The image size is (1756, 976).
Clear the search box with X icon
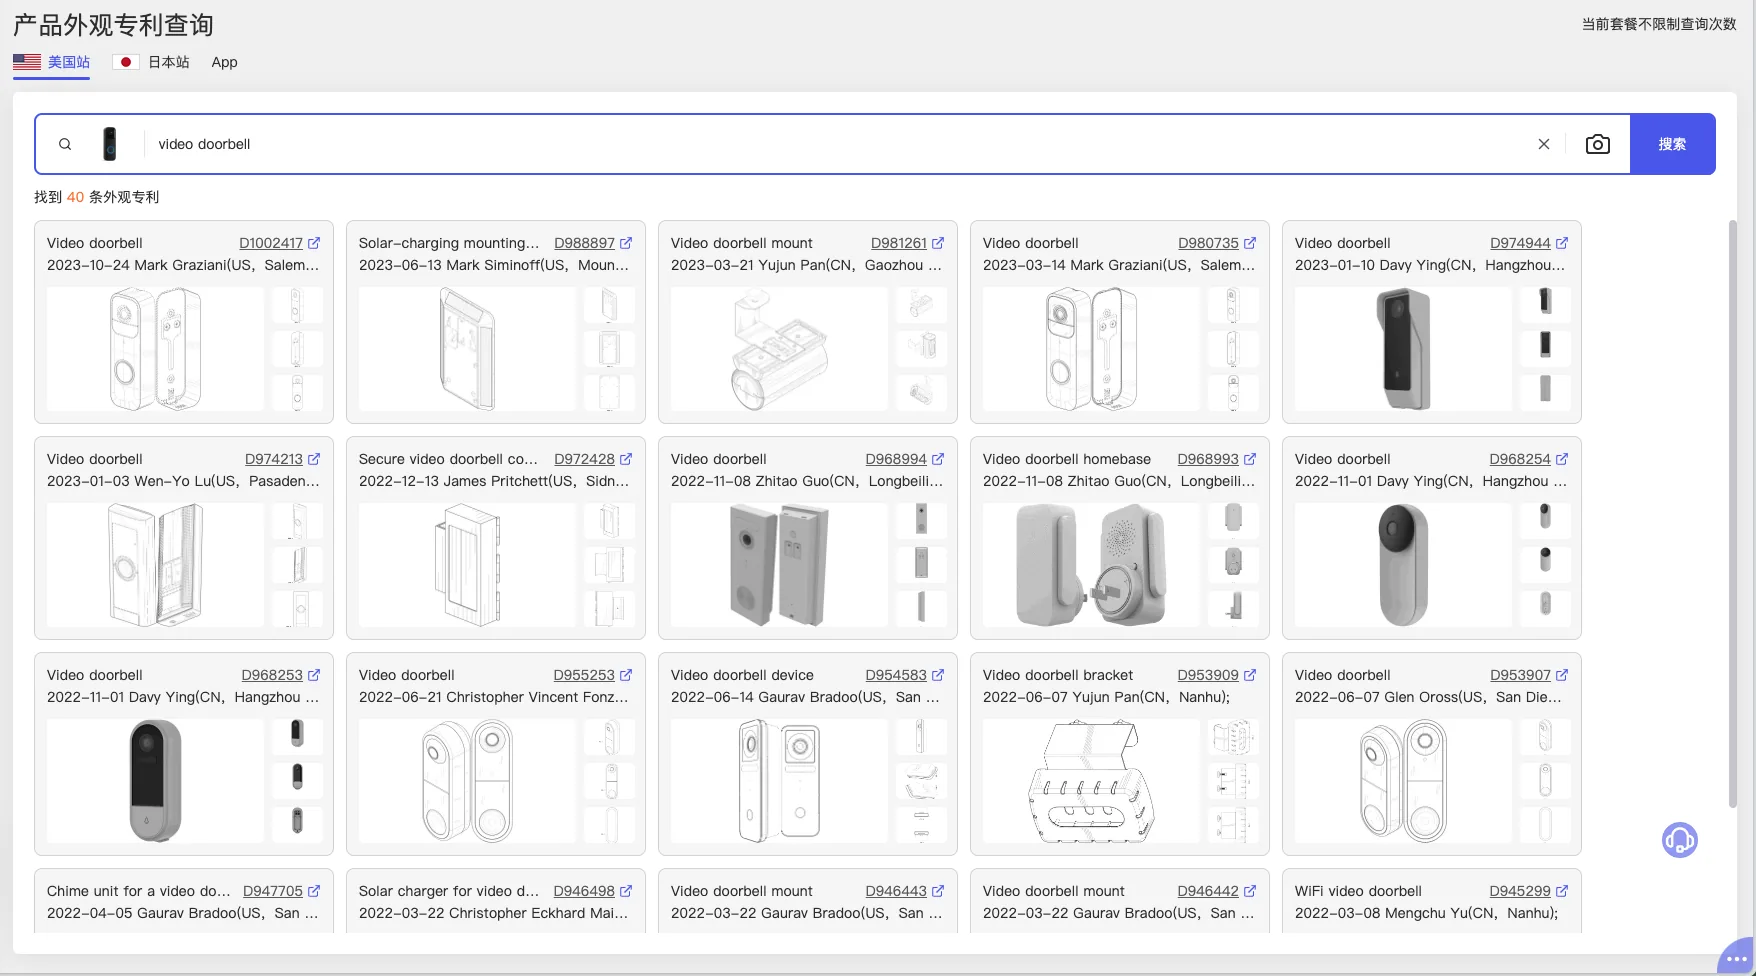click(1544, 144)
